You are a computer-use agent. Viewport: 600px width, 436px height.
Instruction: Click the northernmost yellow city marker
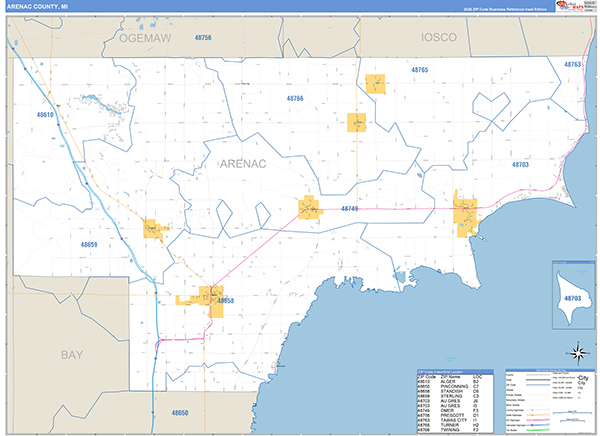pos(376,84)
